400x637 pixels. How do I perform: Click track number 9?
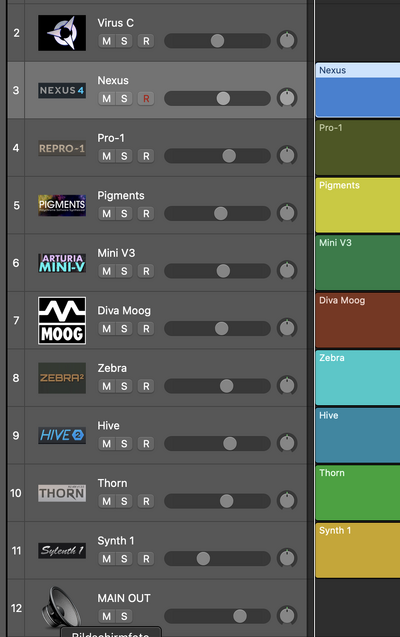tap(16, 436)
